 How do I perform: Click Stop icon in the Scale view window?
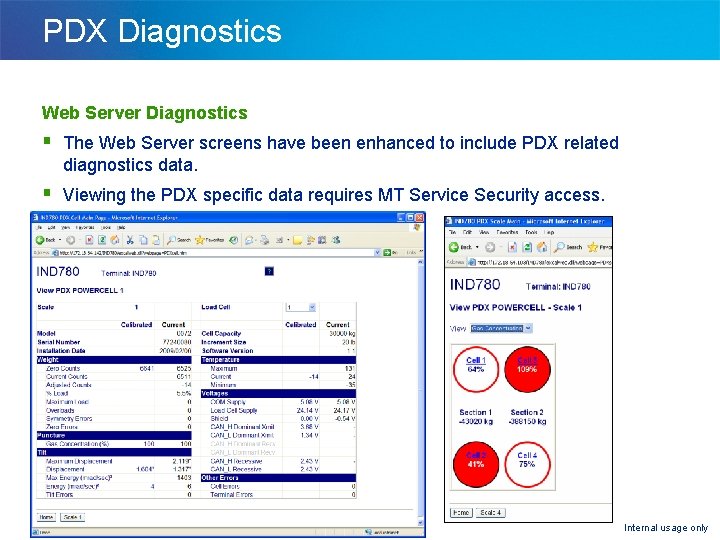pos(512,247)
